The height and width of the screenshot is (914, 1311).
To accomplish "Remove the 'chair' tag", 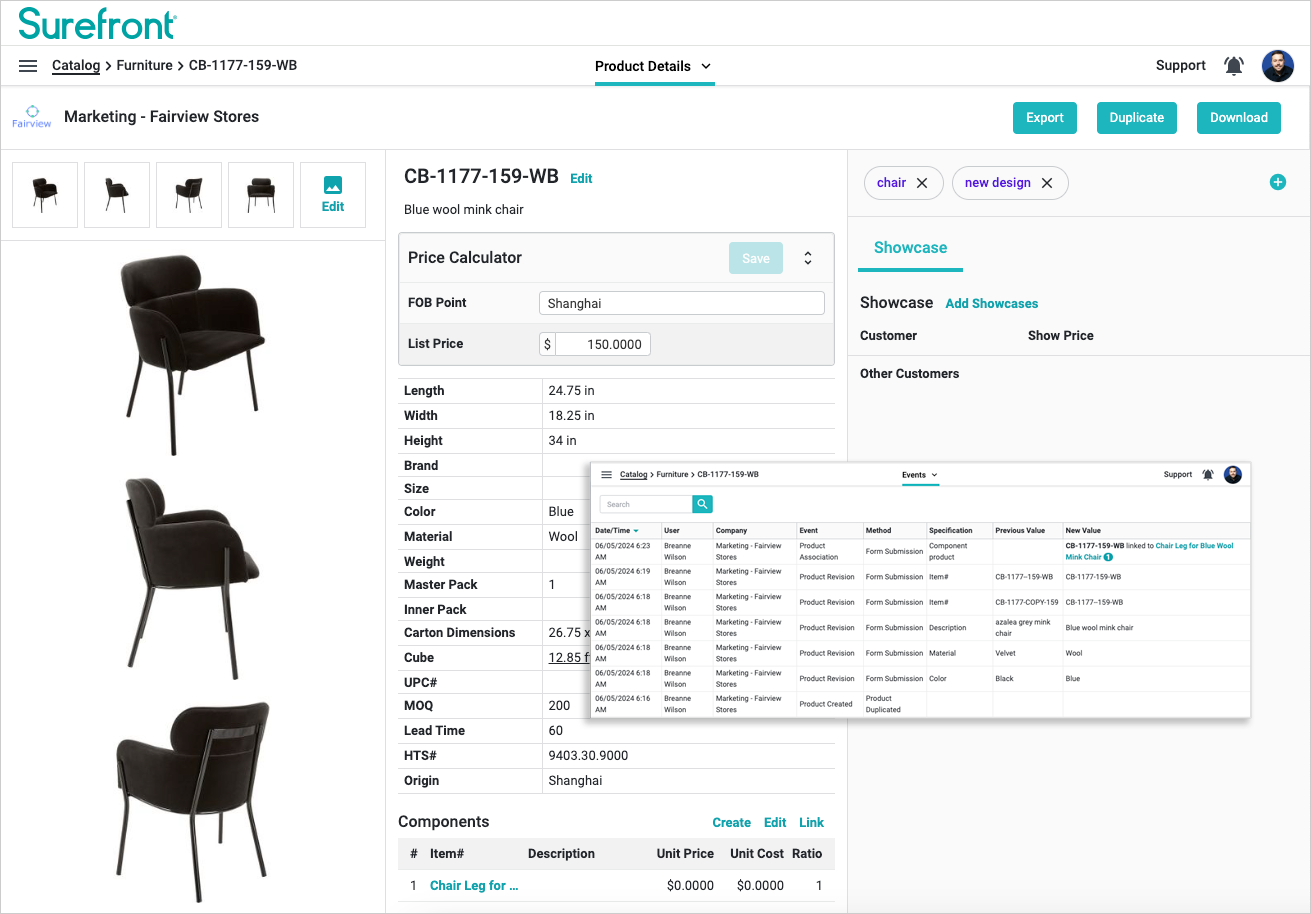I will [x=922, y=183].
